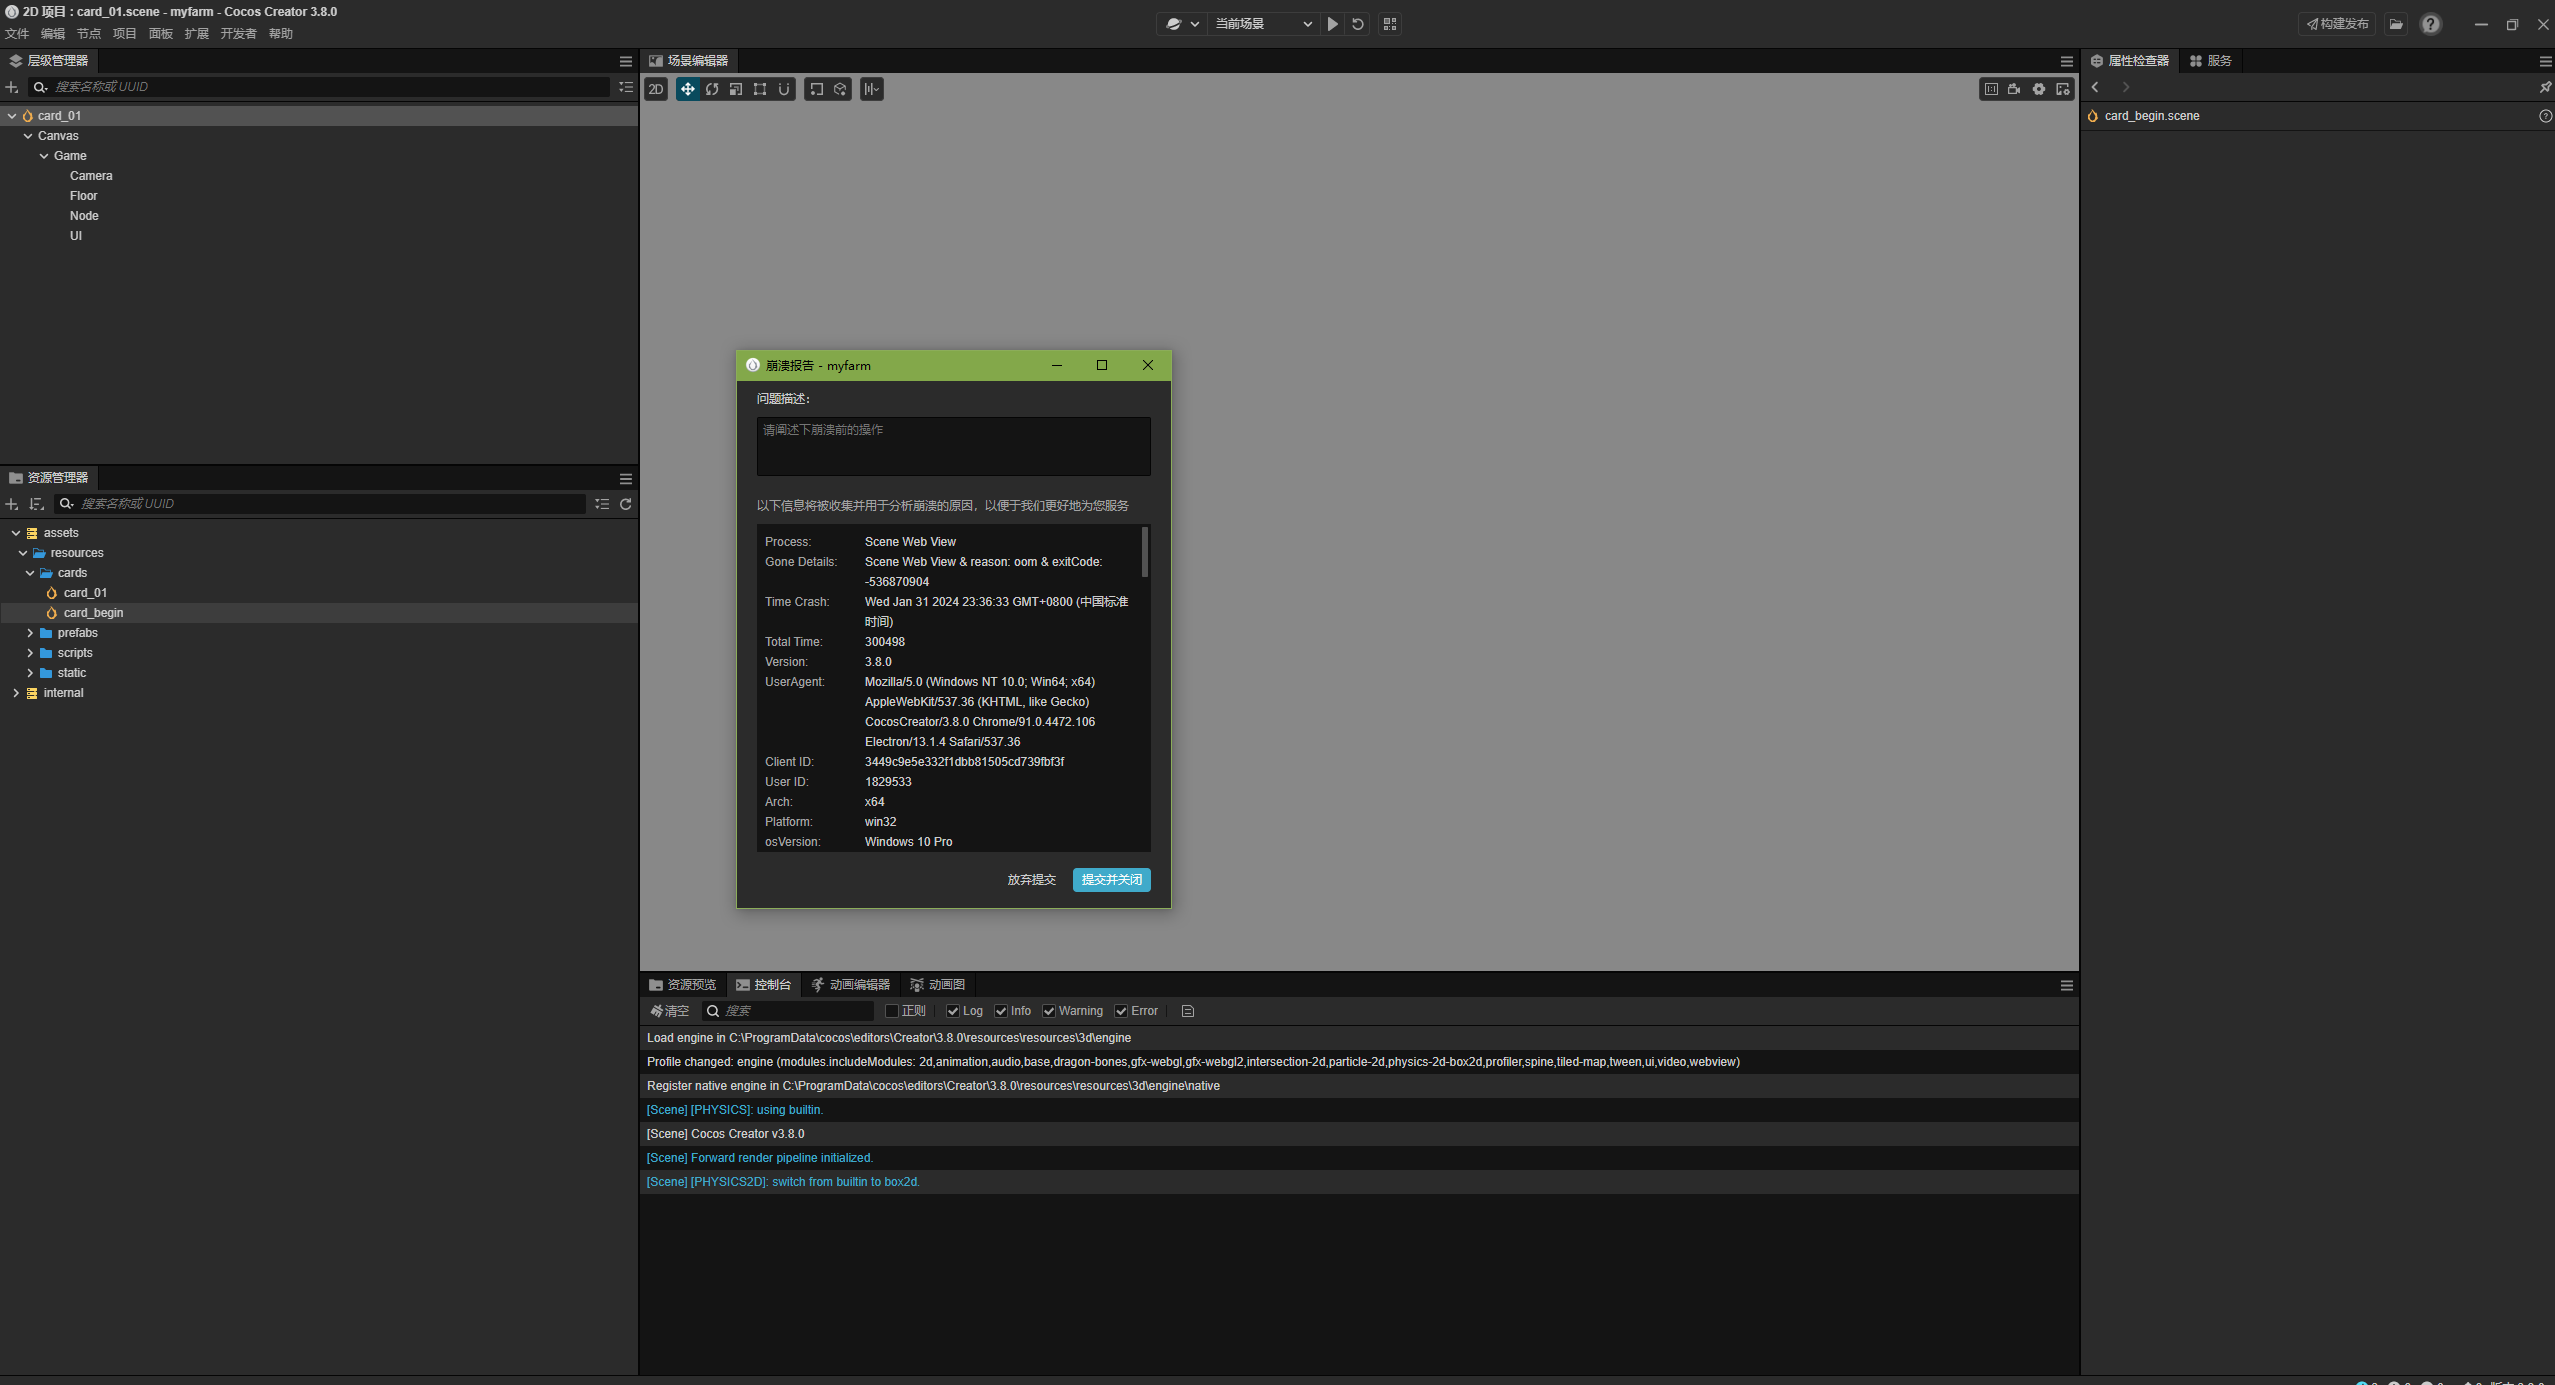Refresh the assets panel

(x=626, y=504)
